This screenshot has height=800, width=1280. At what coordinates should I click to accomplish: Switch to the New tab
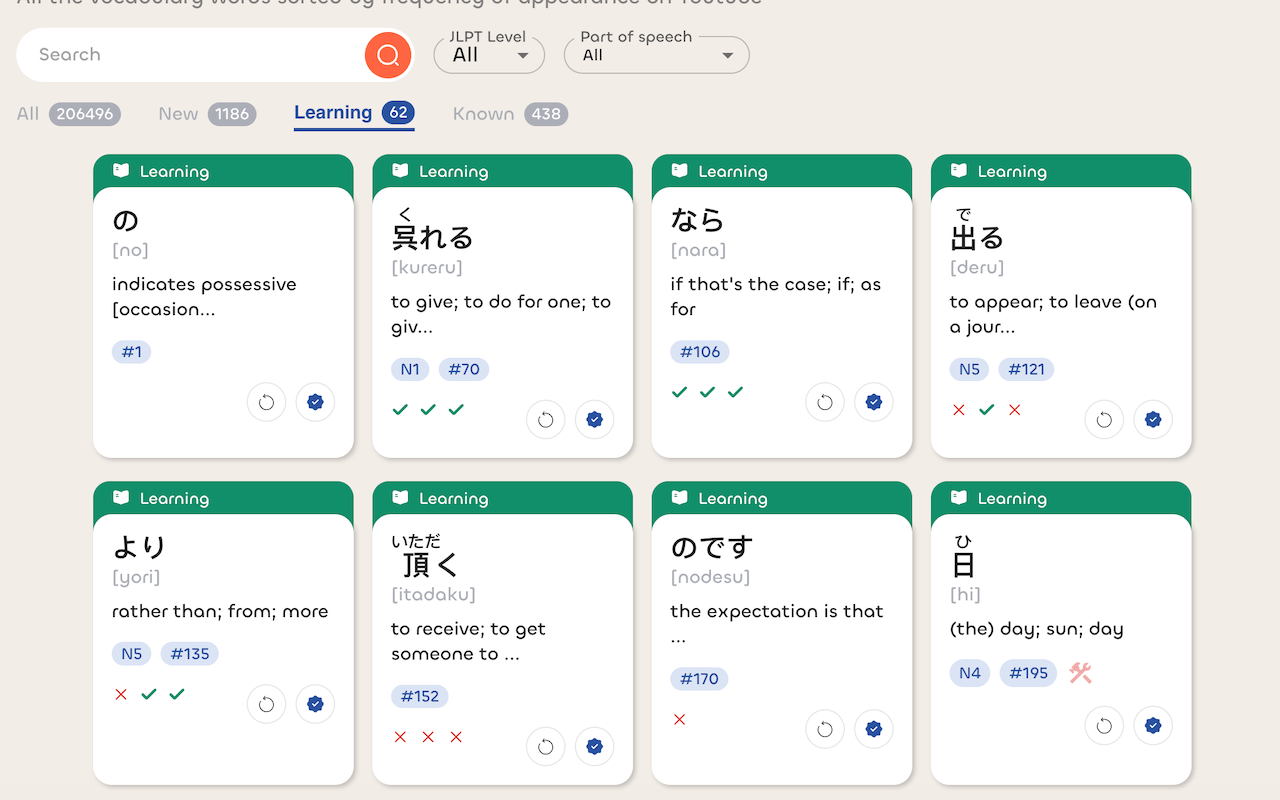(206, 113)
